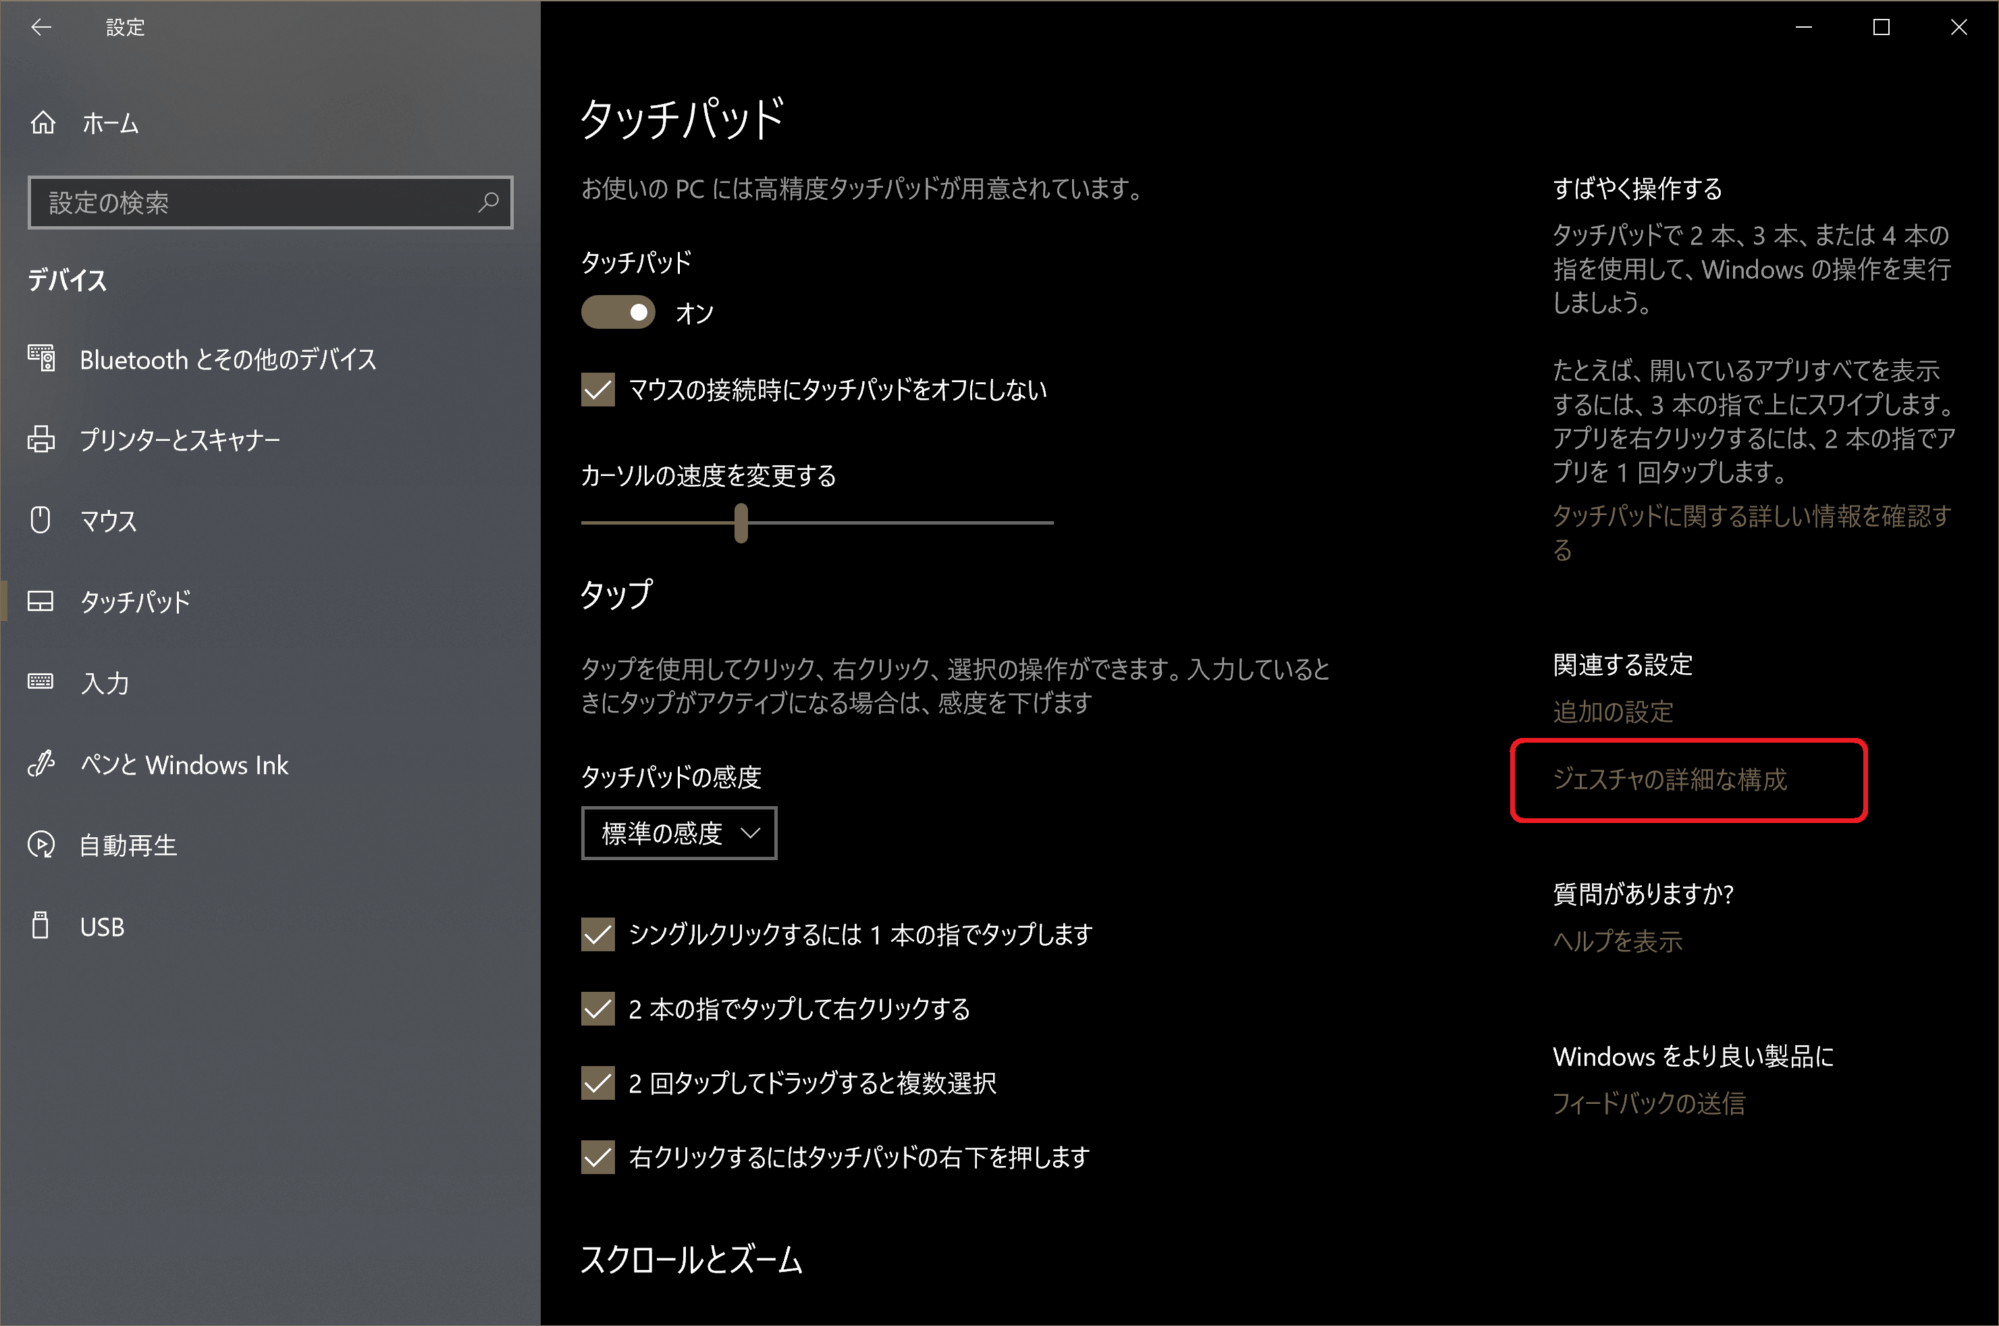The height and width of the screenshot is (1326, 1999).
Task: Uncheck マウスの接続時にタッチパッドをオフにしない
Action: [x=598, y=389]
